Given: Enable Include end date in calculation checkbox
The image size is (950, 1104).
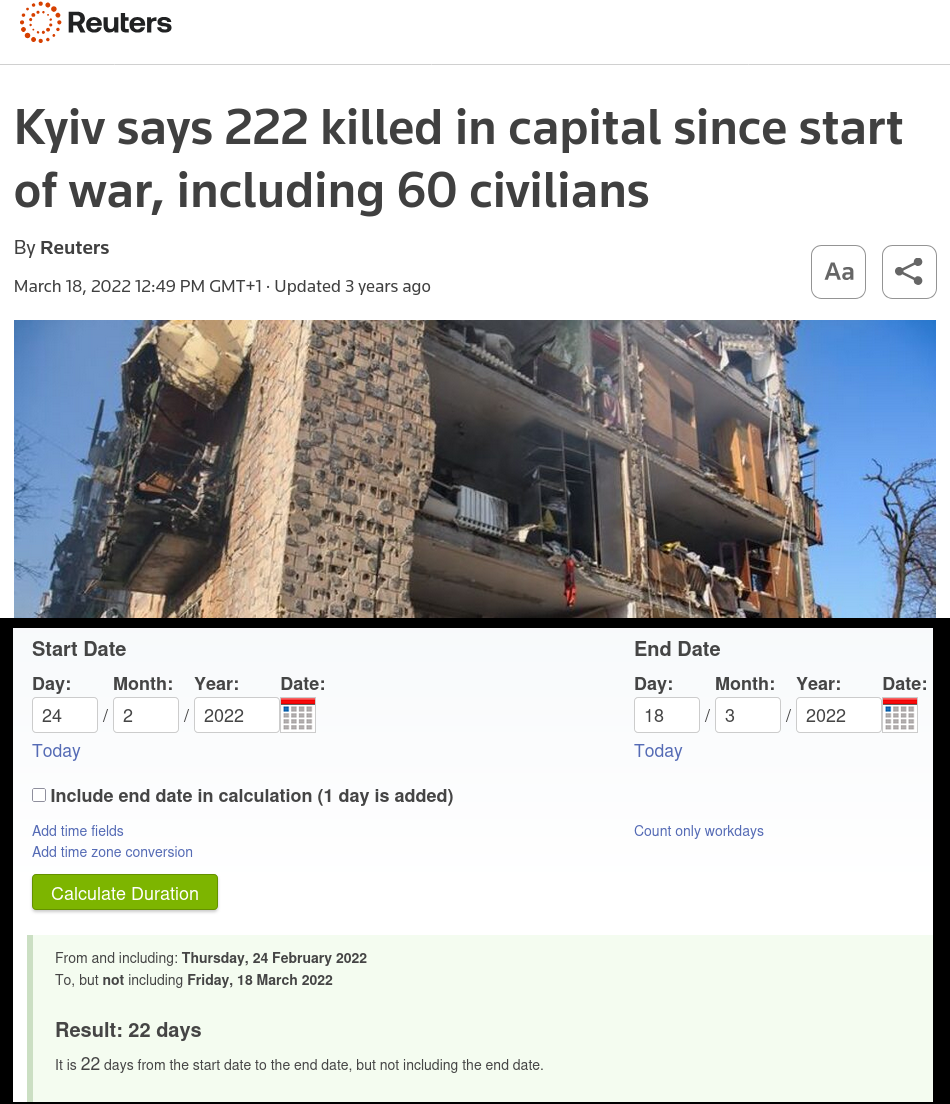Looking at the screenshot, I should tap(39, 795).
